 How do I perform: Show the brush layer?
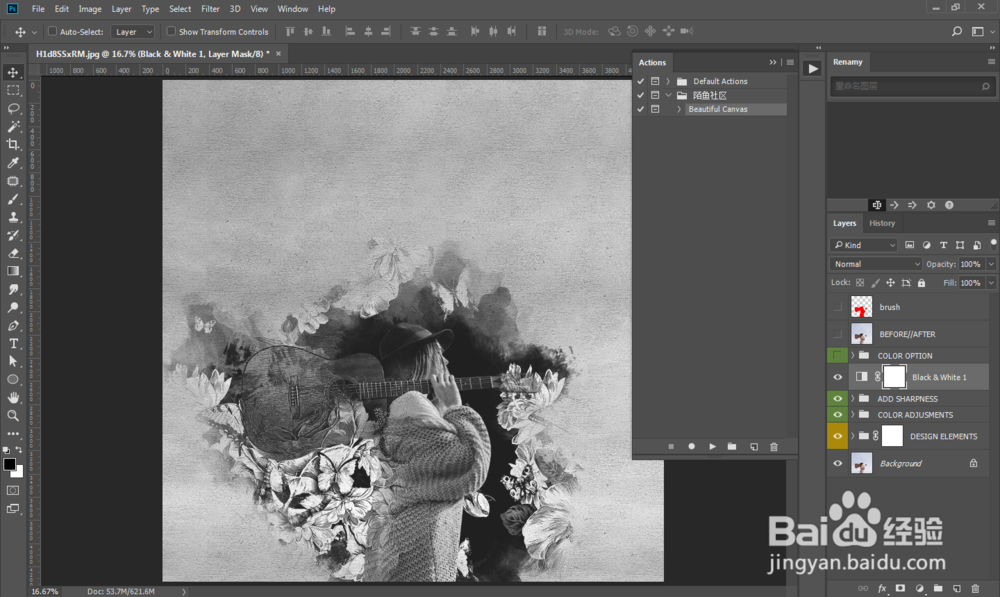pos(837,307)
